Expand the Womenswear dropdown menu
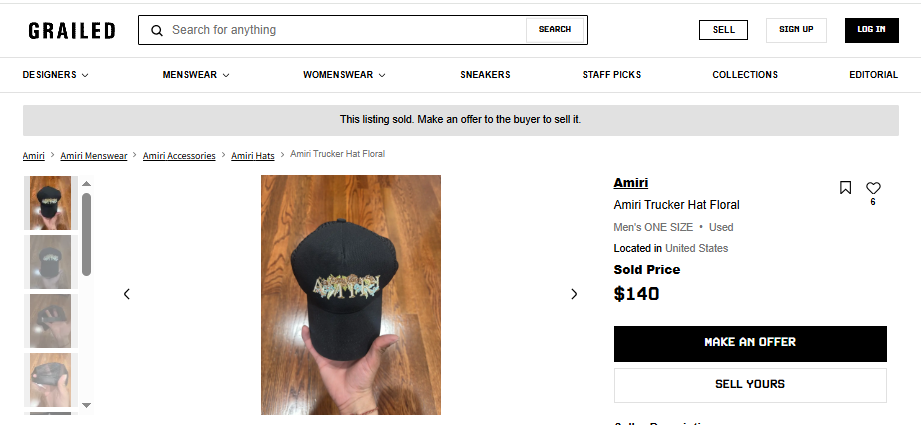 (344, 75)
